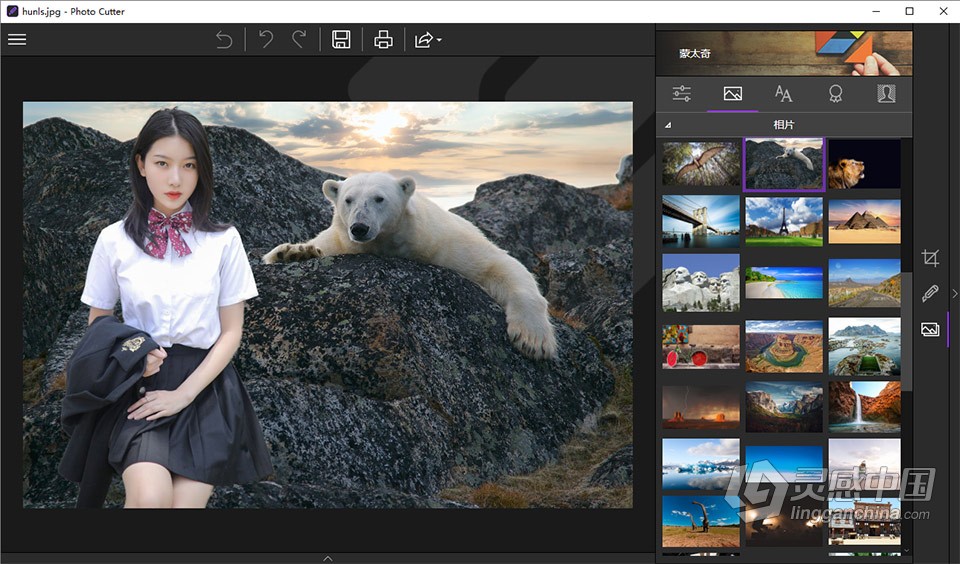960x564 pixels.
Task: Choose the mountain valley thumbnail
Action: click(x=784, y=407)
